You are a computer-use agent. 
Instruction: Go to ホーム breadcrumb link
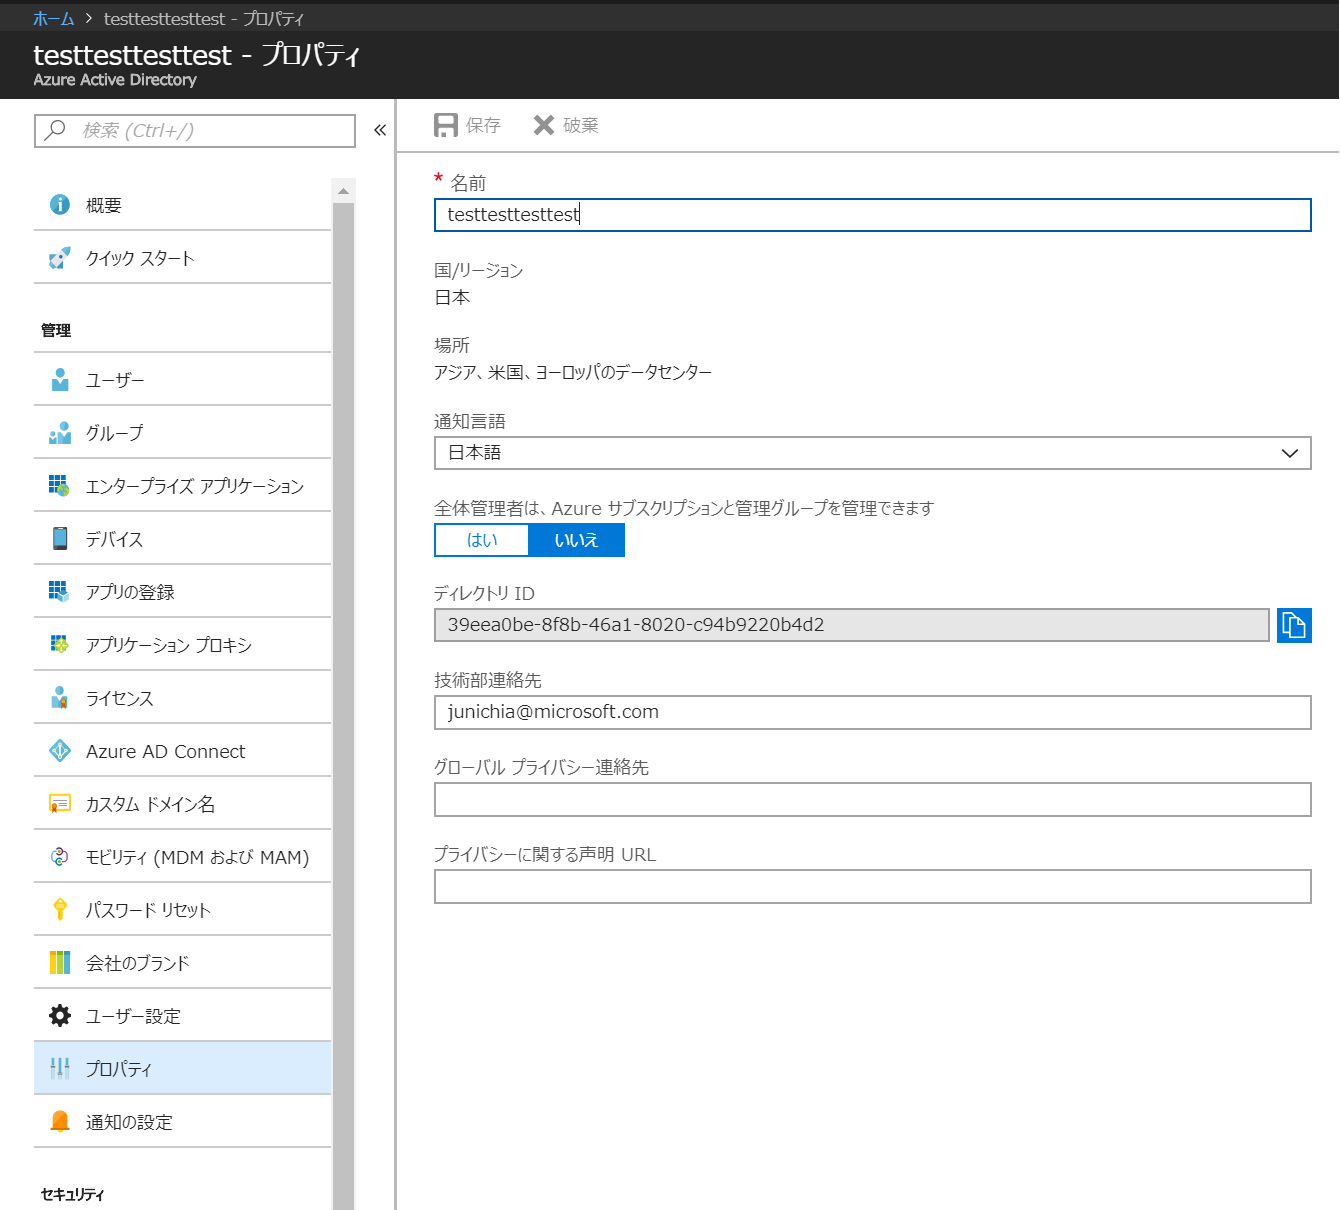coord(53,19)
